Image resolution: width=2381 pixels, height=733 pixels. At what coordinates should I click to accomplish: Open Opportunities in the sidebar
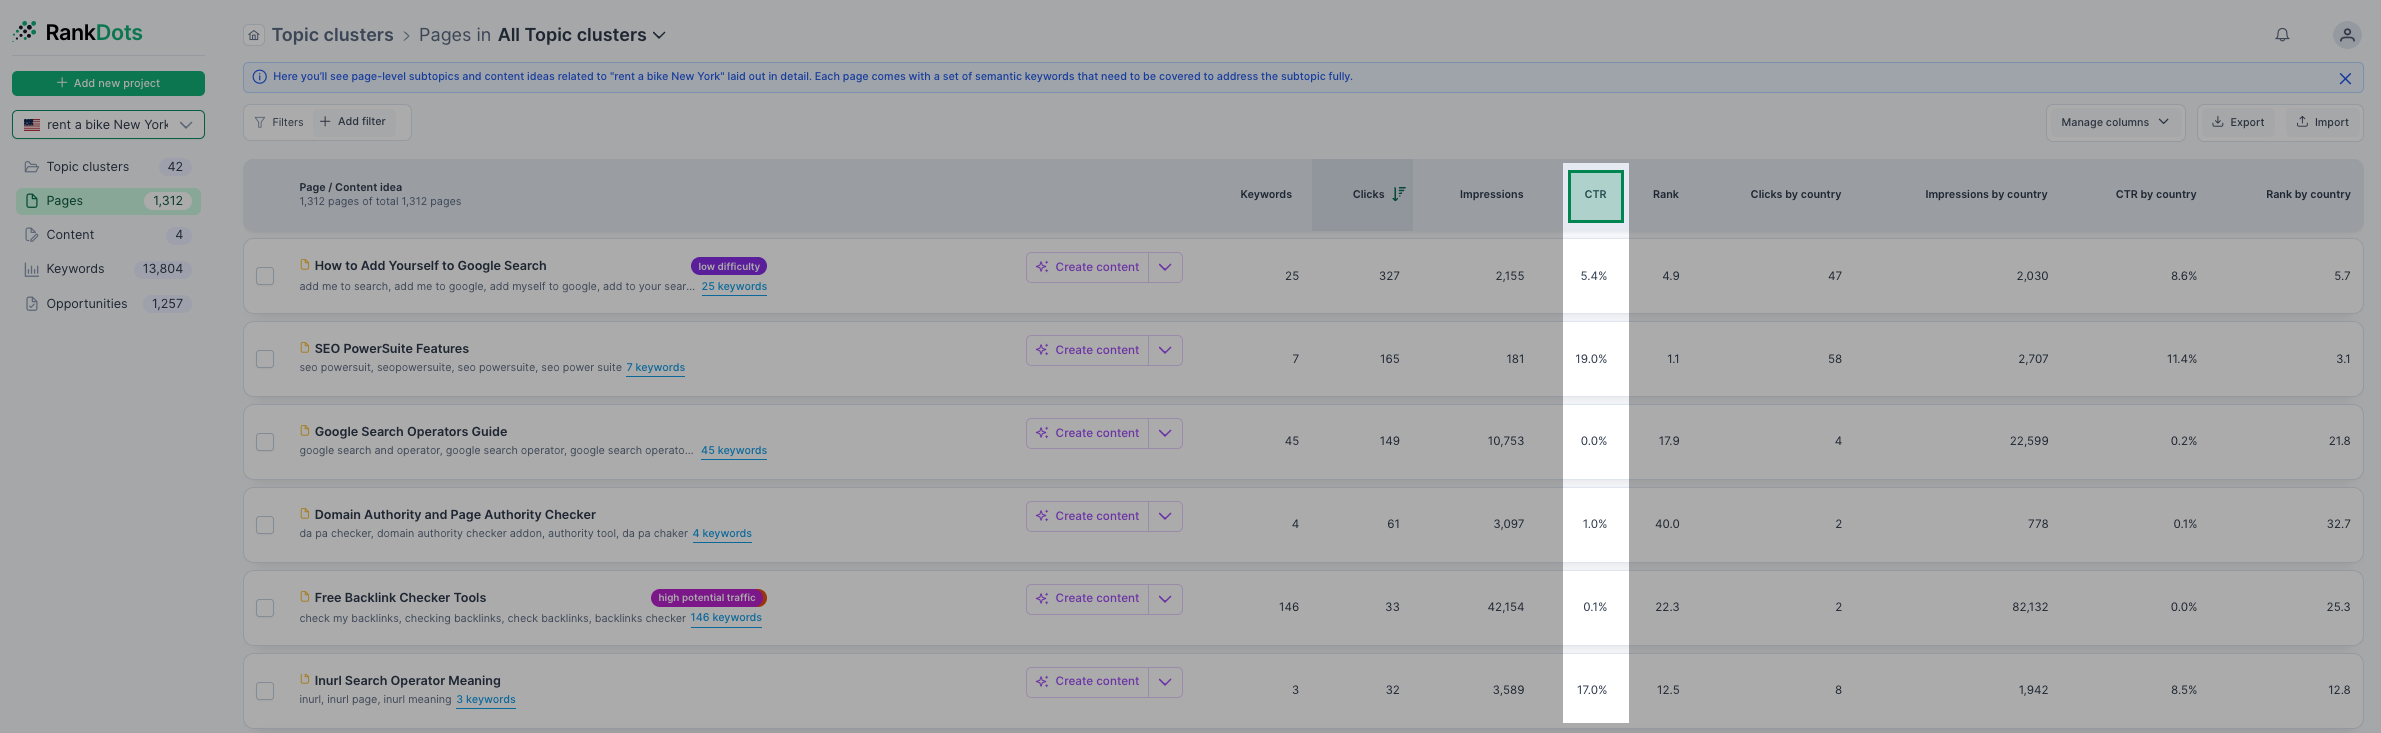pyautogui.click(x=108, y=304)
